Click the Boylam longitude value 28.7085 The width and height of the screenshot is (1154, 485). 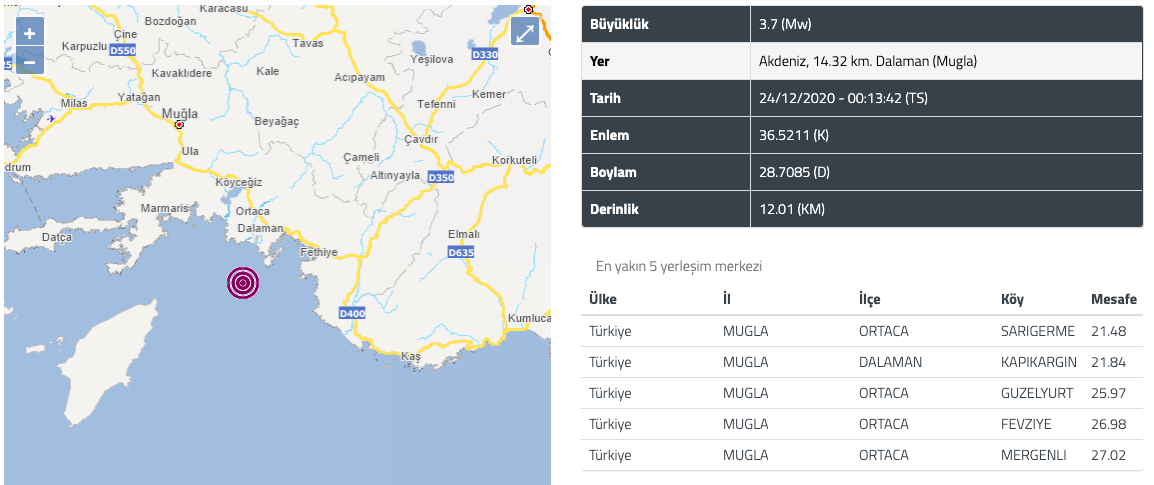pos(795,173)
